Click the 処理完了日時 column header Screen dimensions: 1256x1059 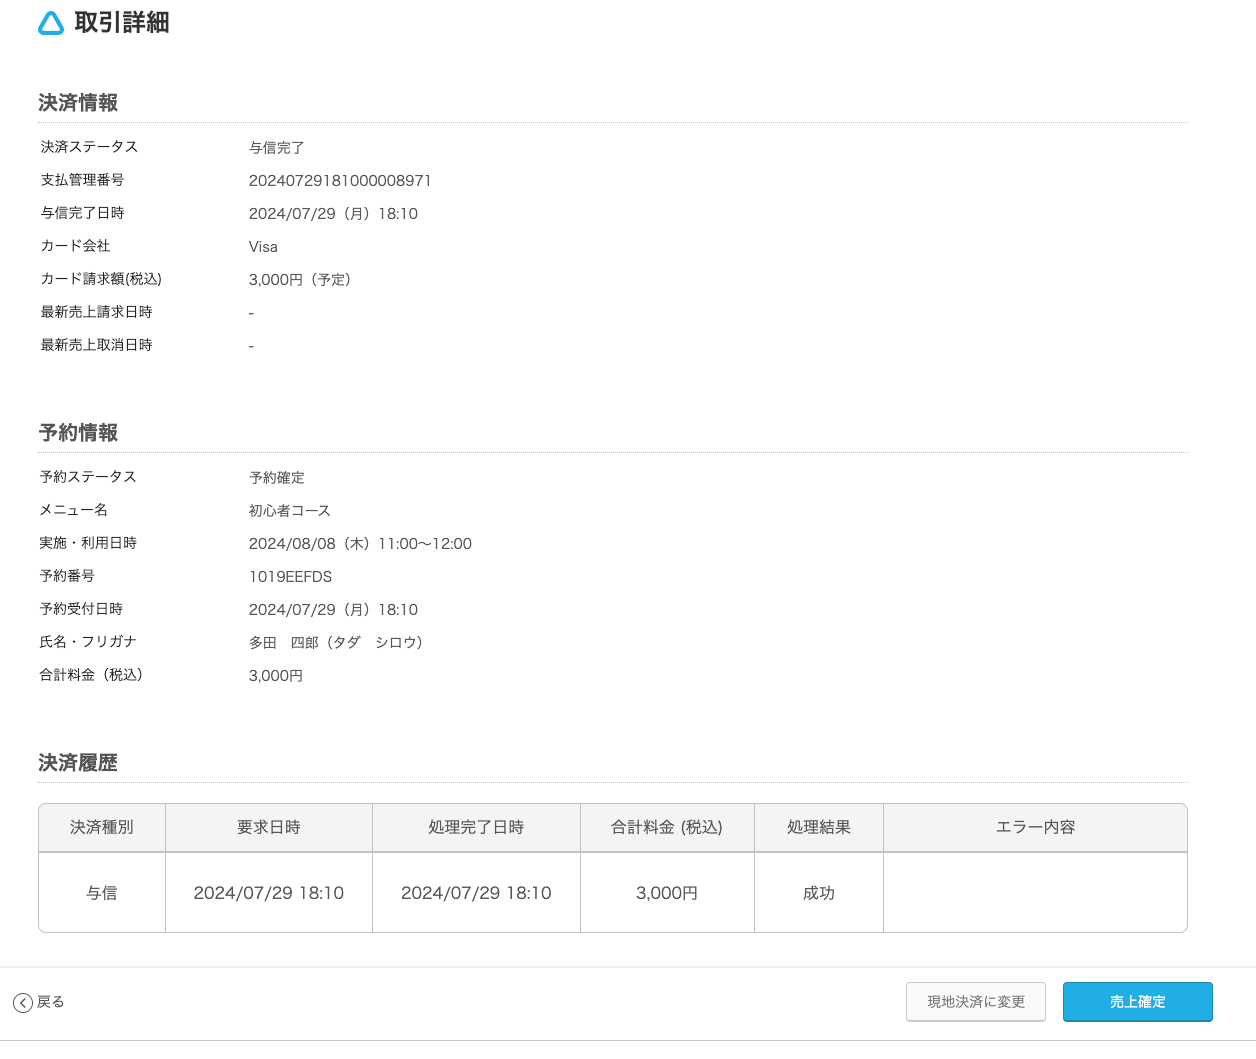click(476, 828)
